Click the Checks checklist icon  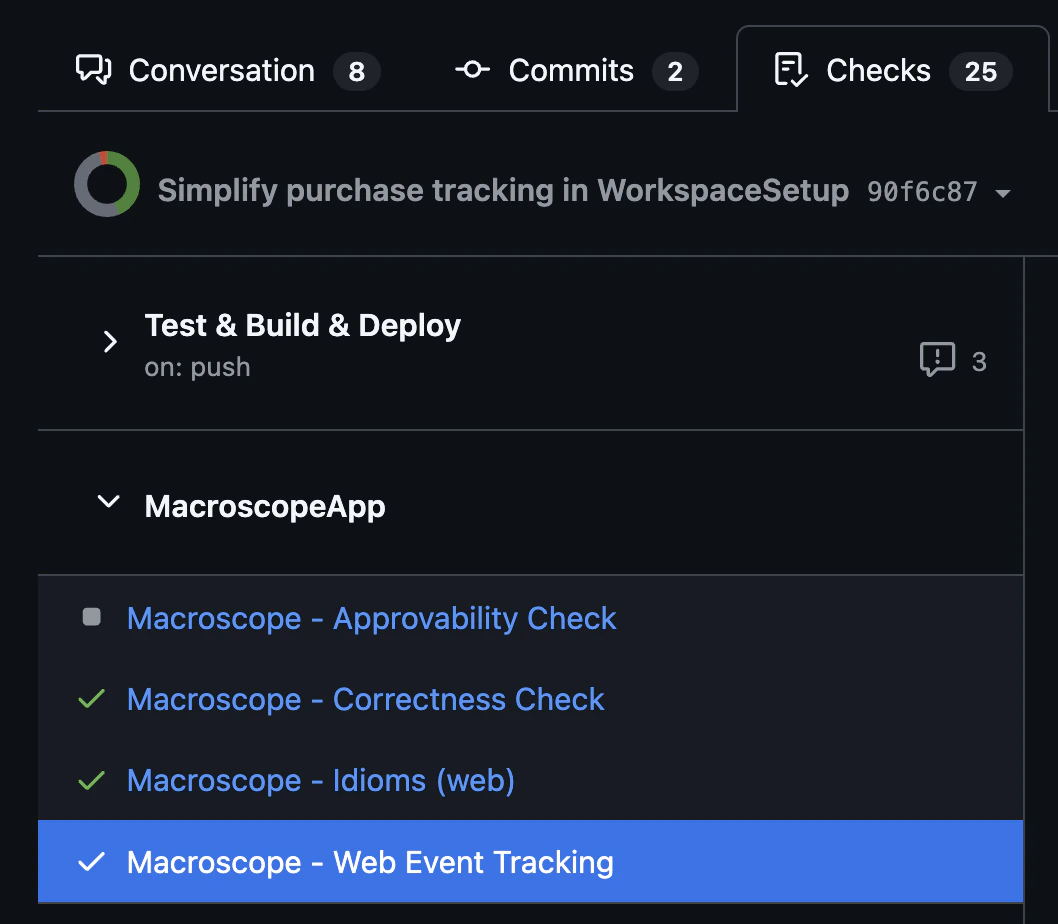790,70
